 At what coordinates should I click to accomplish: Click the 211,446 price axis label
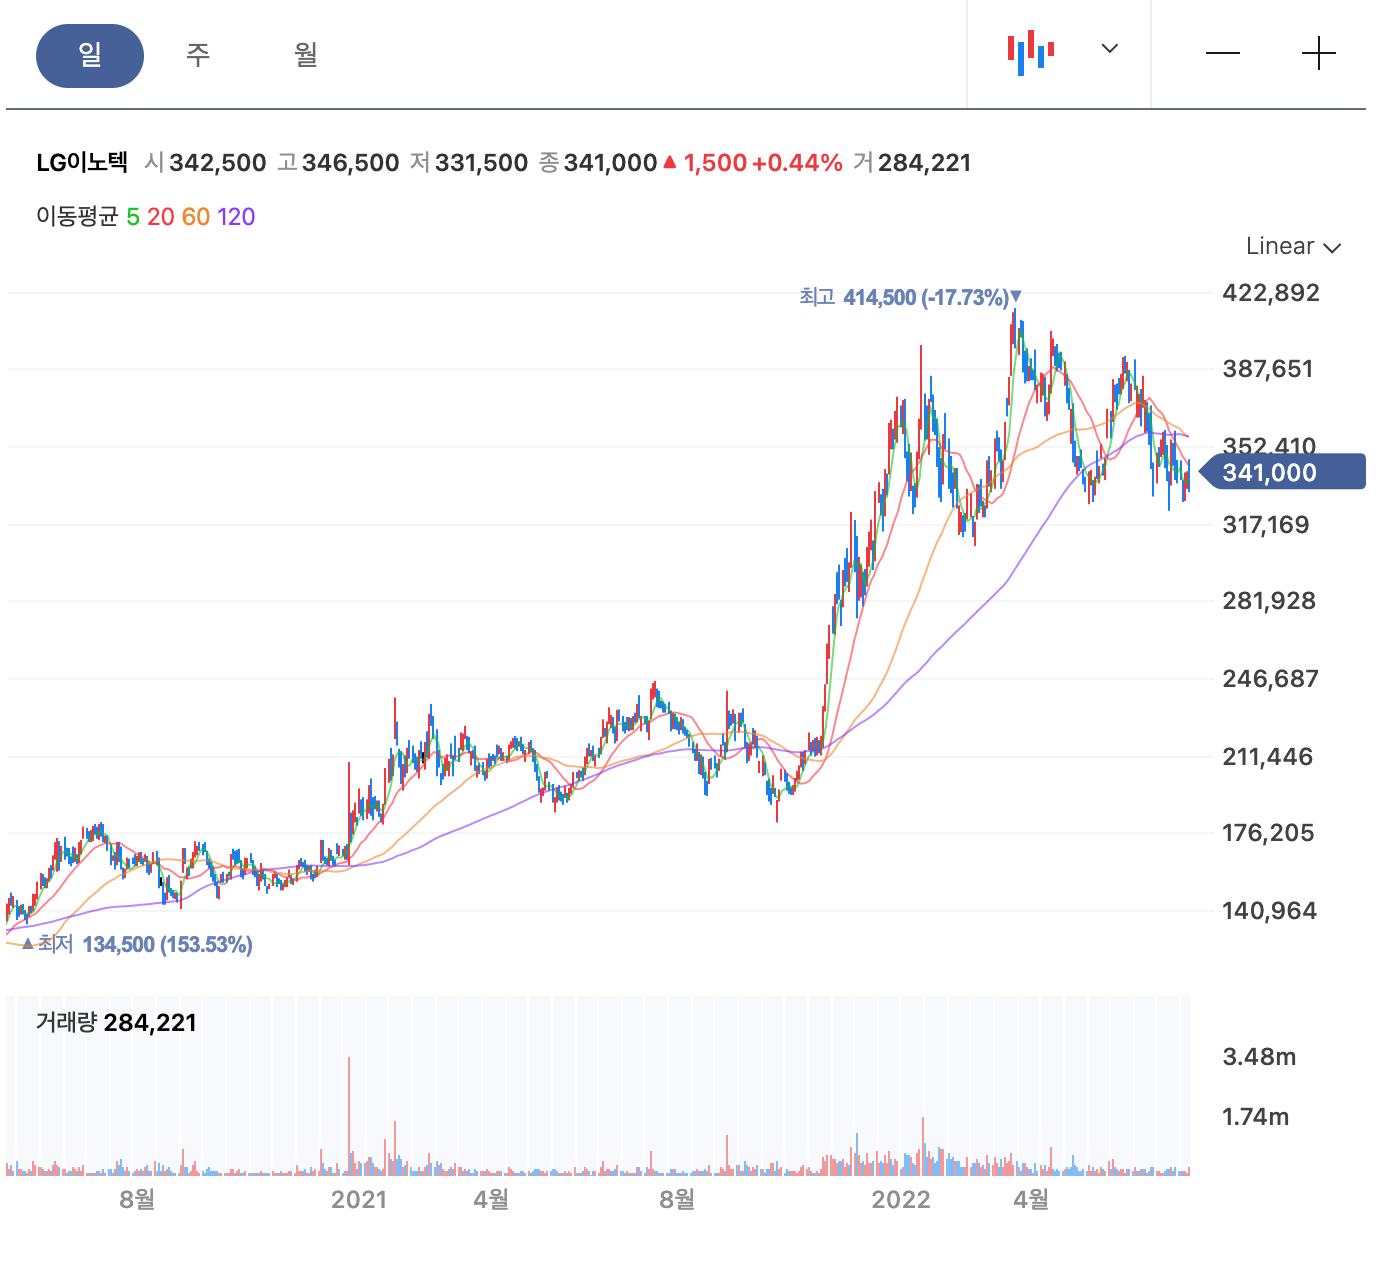click(x=1268, y=757)
